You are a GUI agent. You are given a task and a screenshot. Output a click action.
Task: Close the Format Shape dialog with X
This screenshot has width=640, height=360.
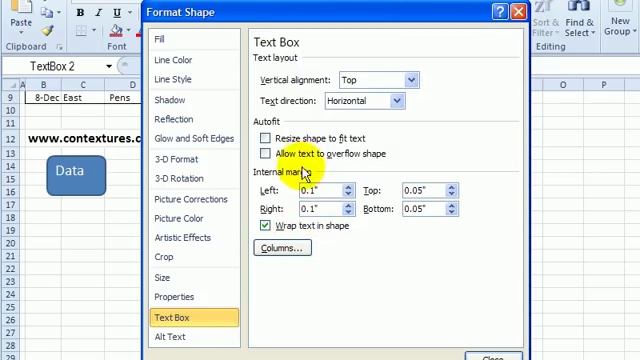(519, 12)
